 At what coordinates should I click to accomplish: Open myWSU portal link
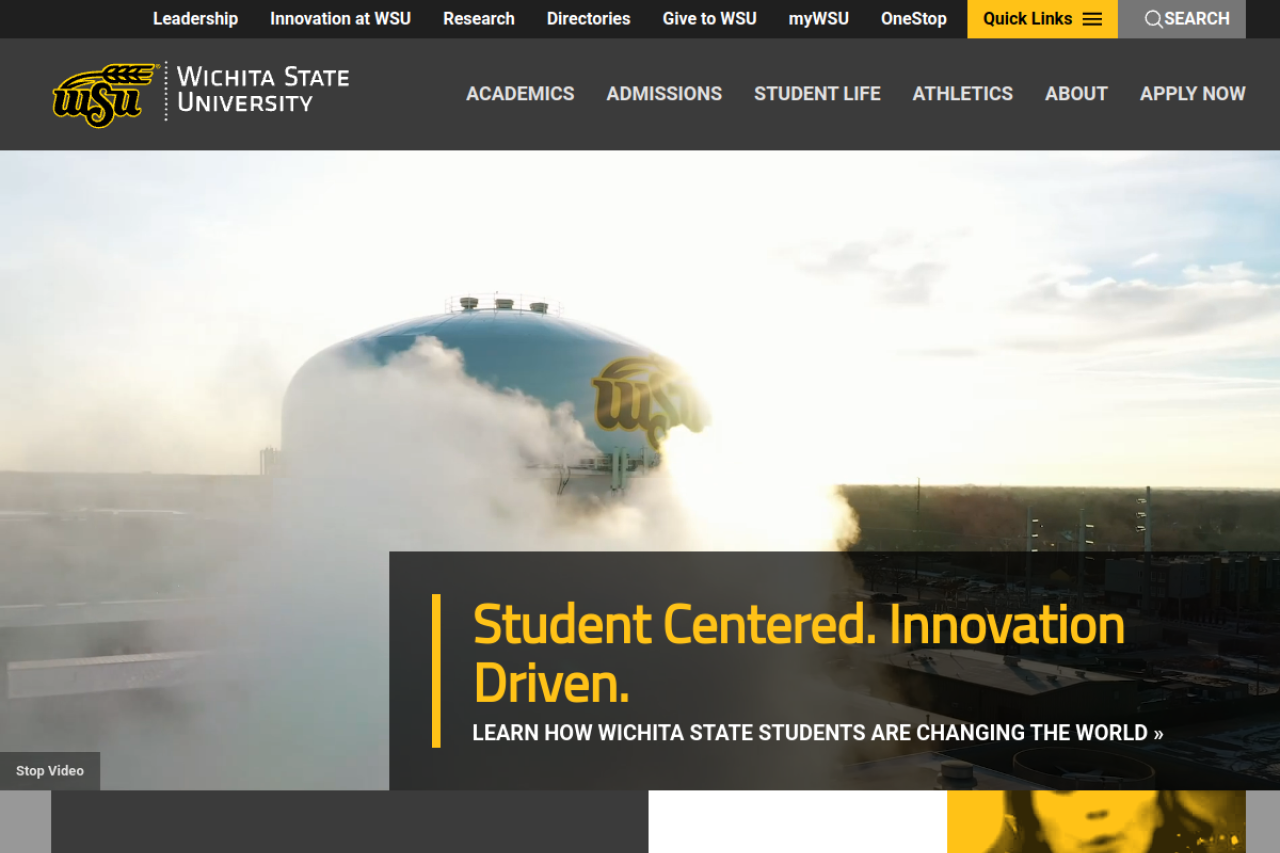click(819, 19)
